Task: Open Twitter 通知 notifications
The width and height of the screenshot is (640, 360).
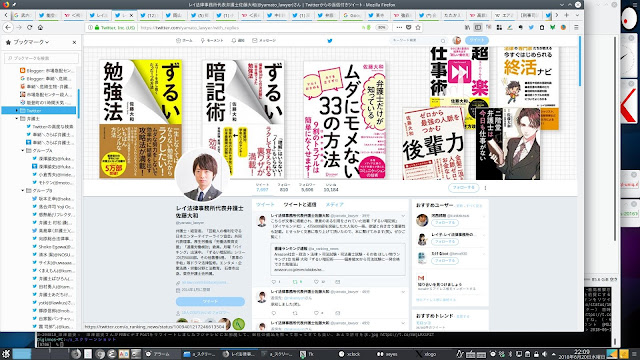Action: (x=238, y=40)
